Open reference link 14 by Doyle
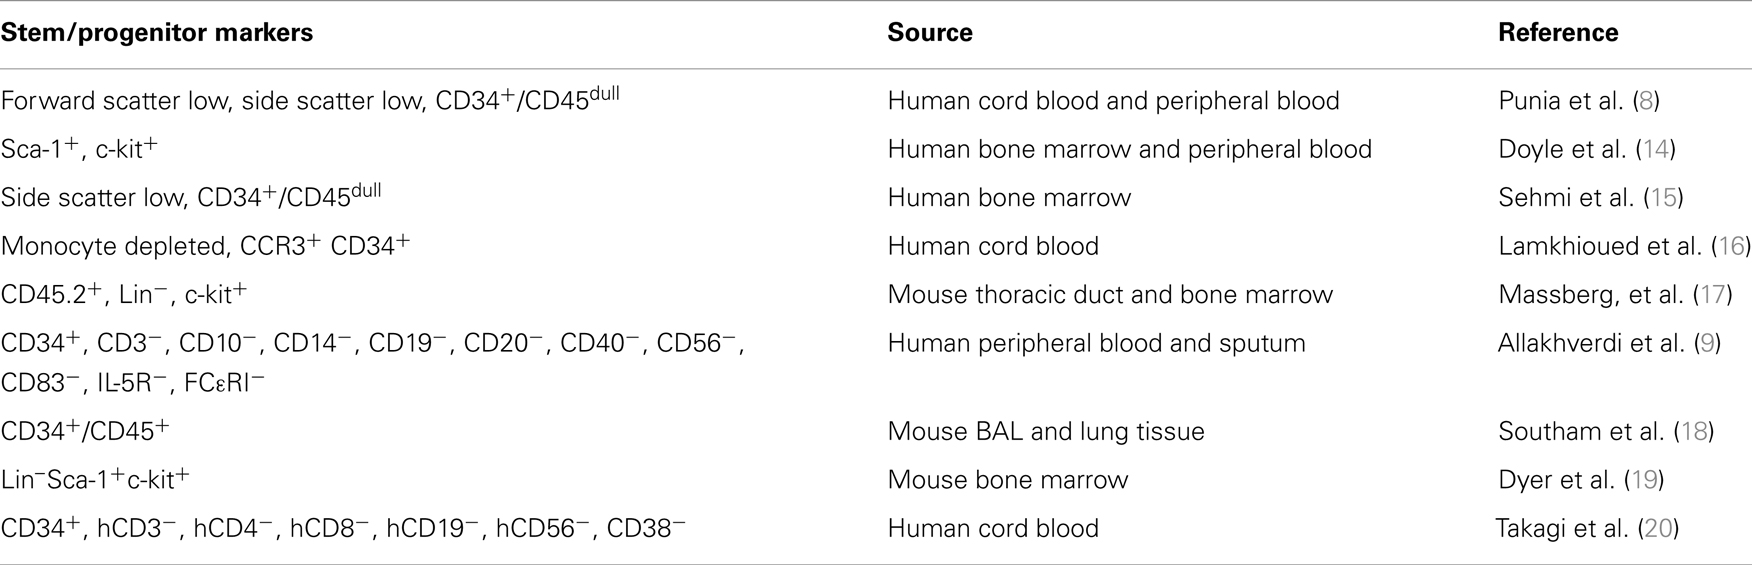The width and height of the screenshot is (1752, 565). click(1656, 150)
